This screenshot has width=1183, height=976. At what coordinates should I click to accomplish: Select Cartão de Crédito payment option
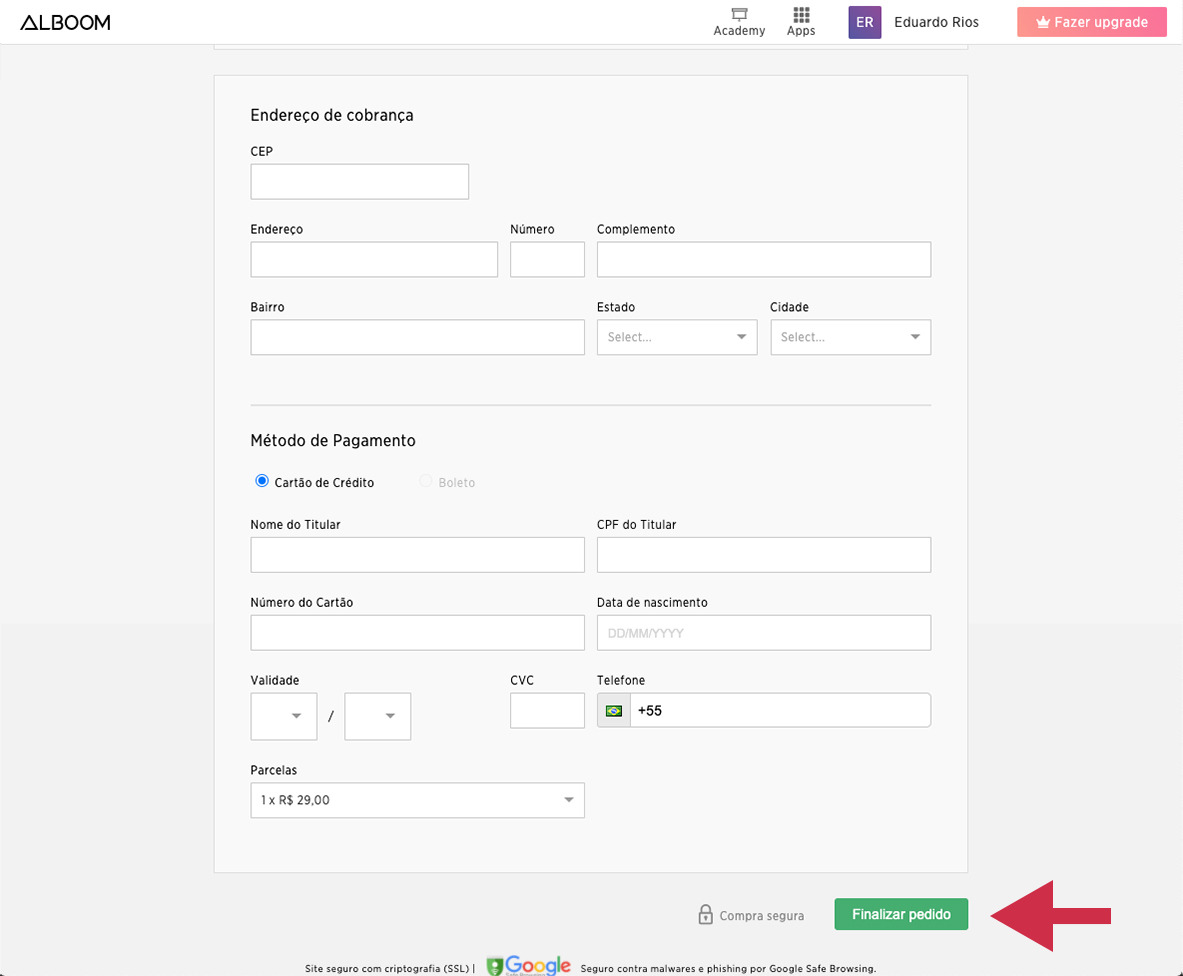(x=263, y=481)
